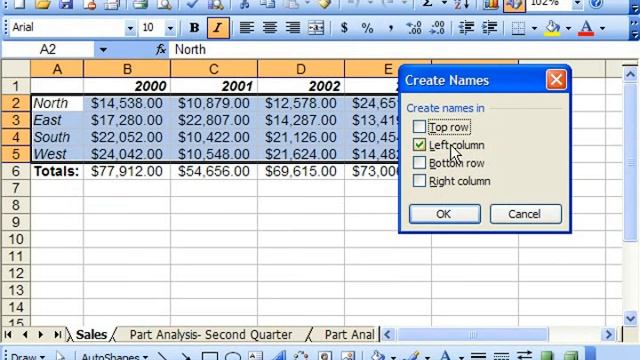Apply red Font Color swatch

[x=586, y=28]
